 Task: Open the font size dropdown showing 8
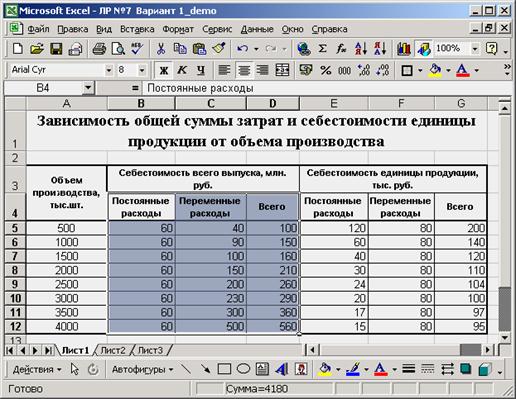[x=142, y=70]
